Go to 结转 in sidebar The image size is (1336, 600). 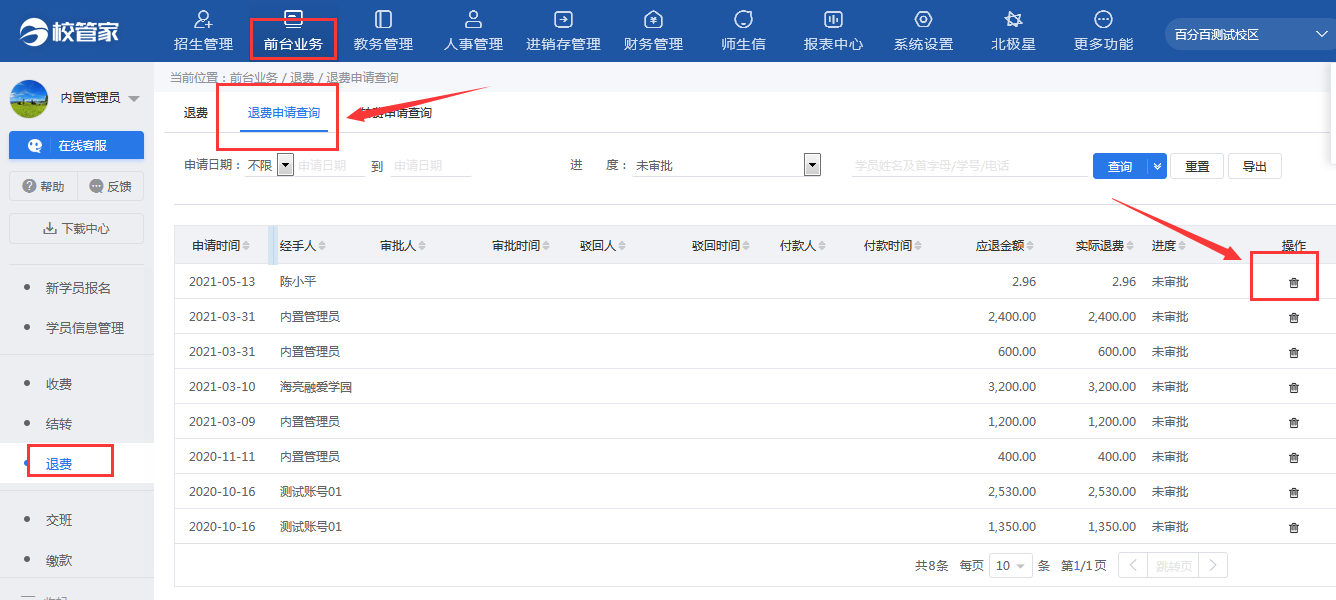click(x=59, y=424)
